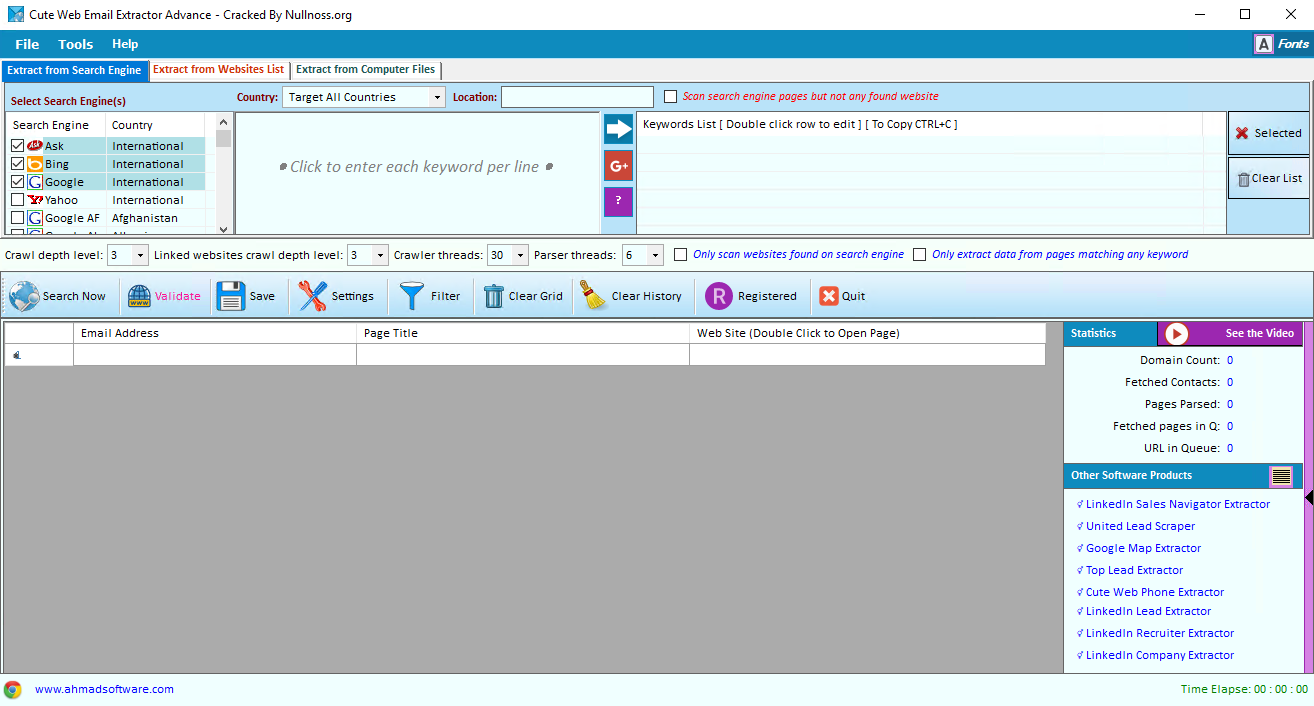Viewport: 1314px width, 706px height.
Task: Click the Search Now globe icon
Action: [x=24, y=296]
